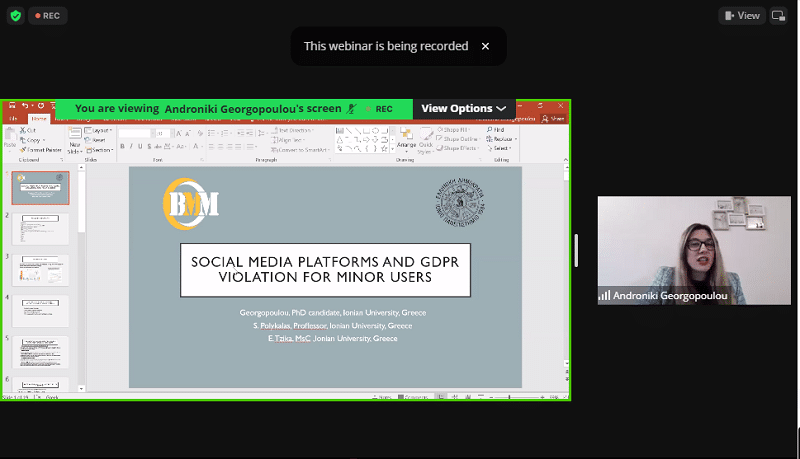Click Decrease Font Size icon
This screenshot has height=459, width=800.
[188, 133]
